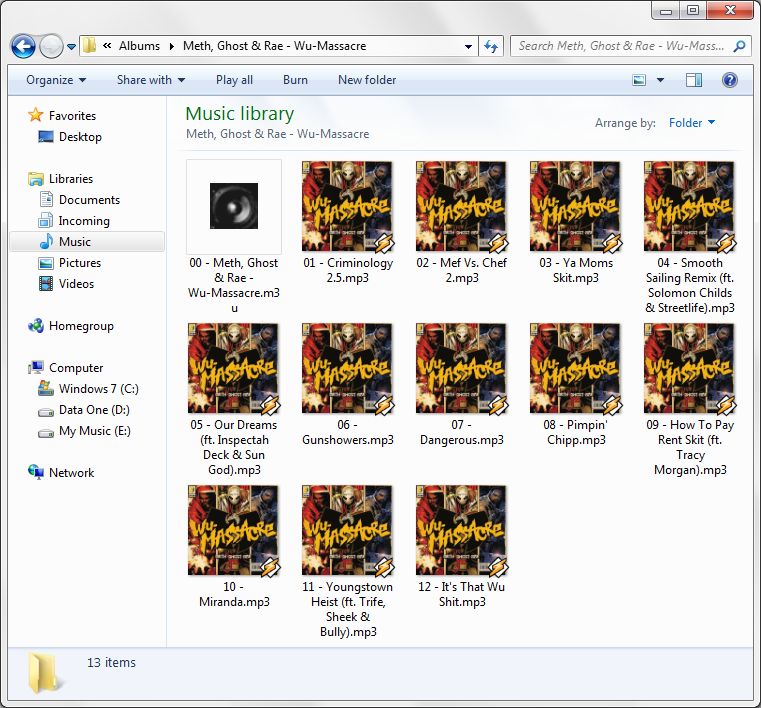
Task: Select Computer in the sidebar
Action: [76, 368]
